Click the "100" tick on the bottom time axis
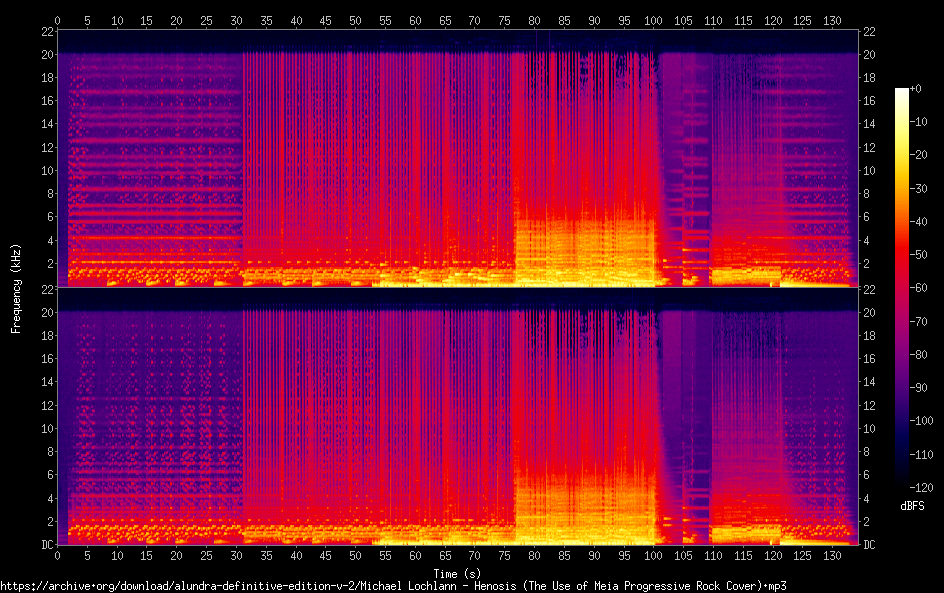This screenshot has height=593, width=944. (x=653, y=556)
